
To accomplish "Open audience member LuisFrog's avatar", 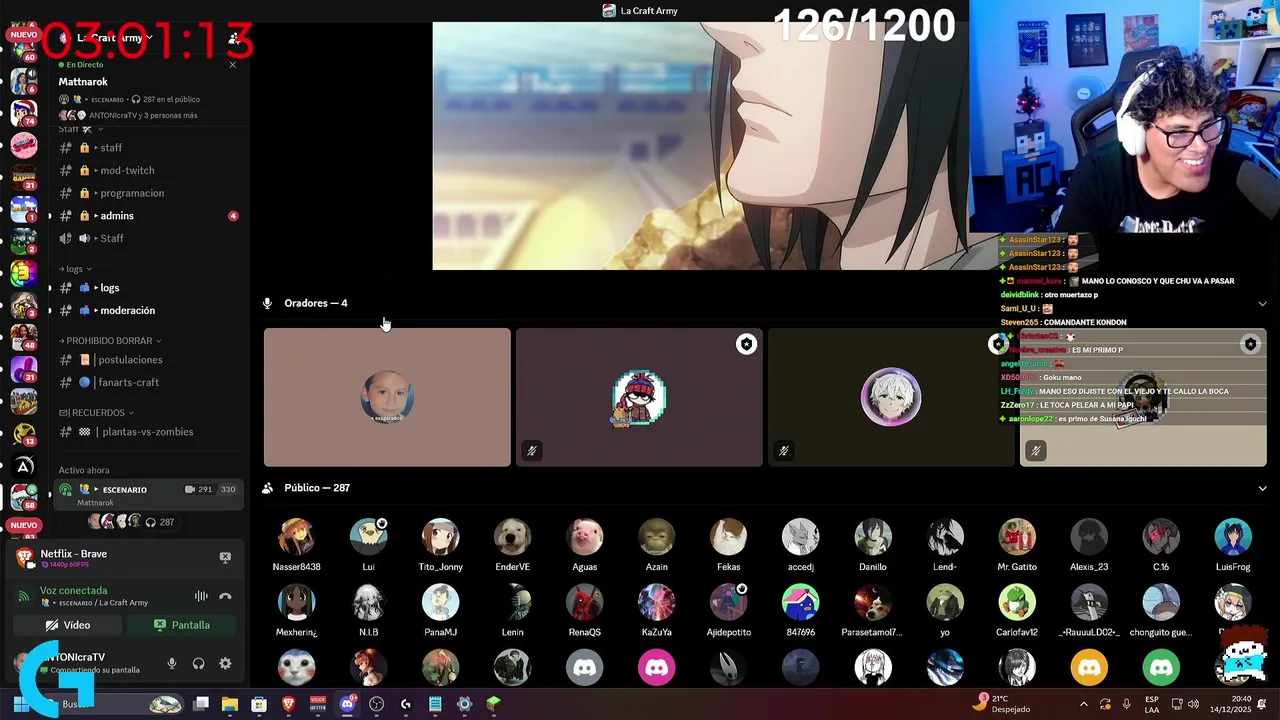I will (1232, 537).
